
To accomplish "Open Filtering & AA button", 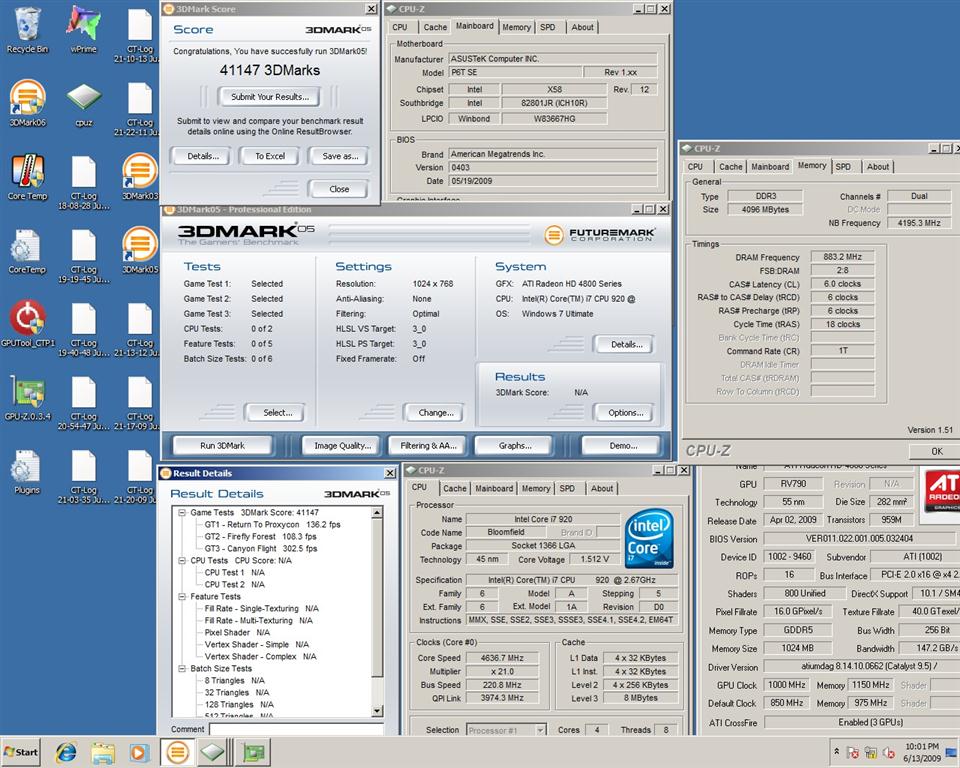I will (x=428, y=446).
